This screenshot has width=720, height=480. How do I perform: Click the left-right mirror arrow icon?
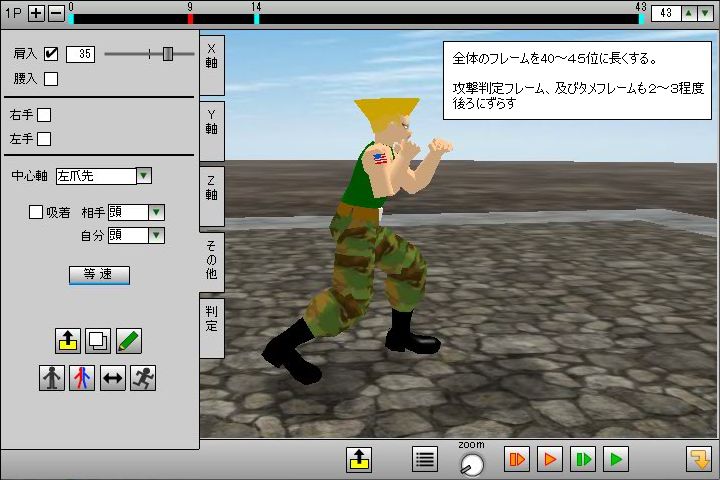pyautogui.click(x=112, y=378)
